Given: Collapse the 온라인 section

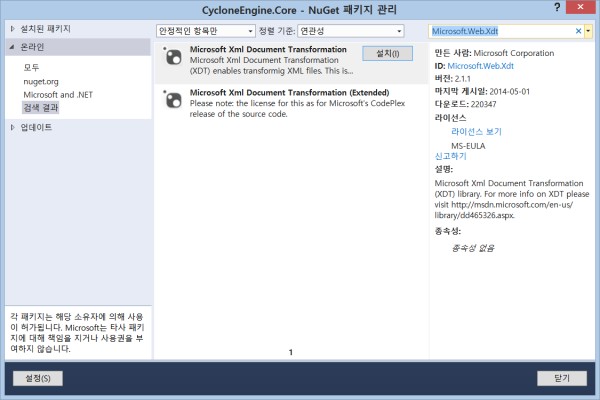Looking at the screenshot, I should (x=12, y=47).
